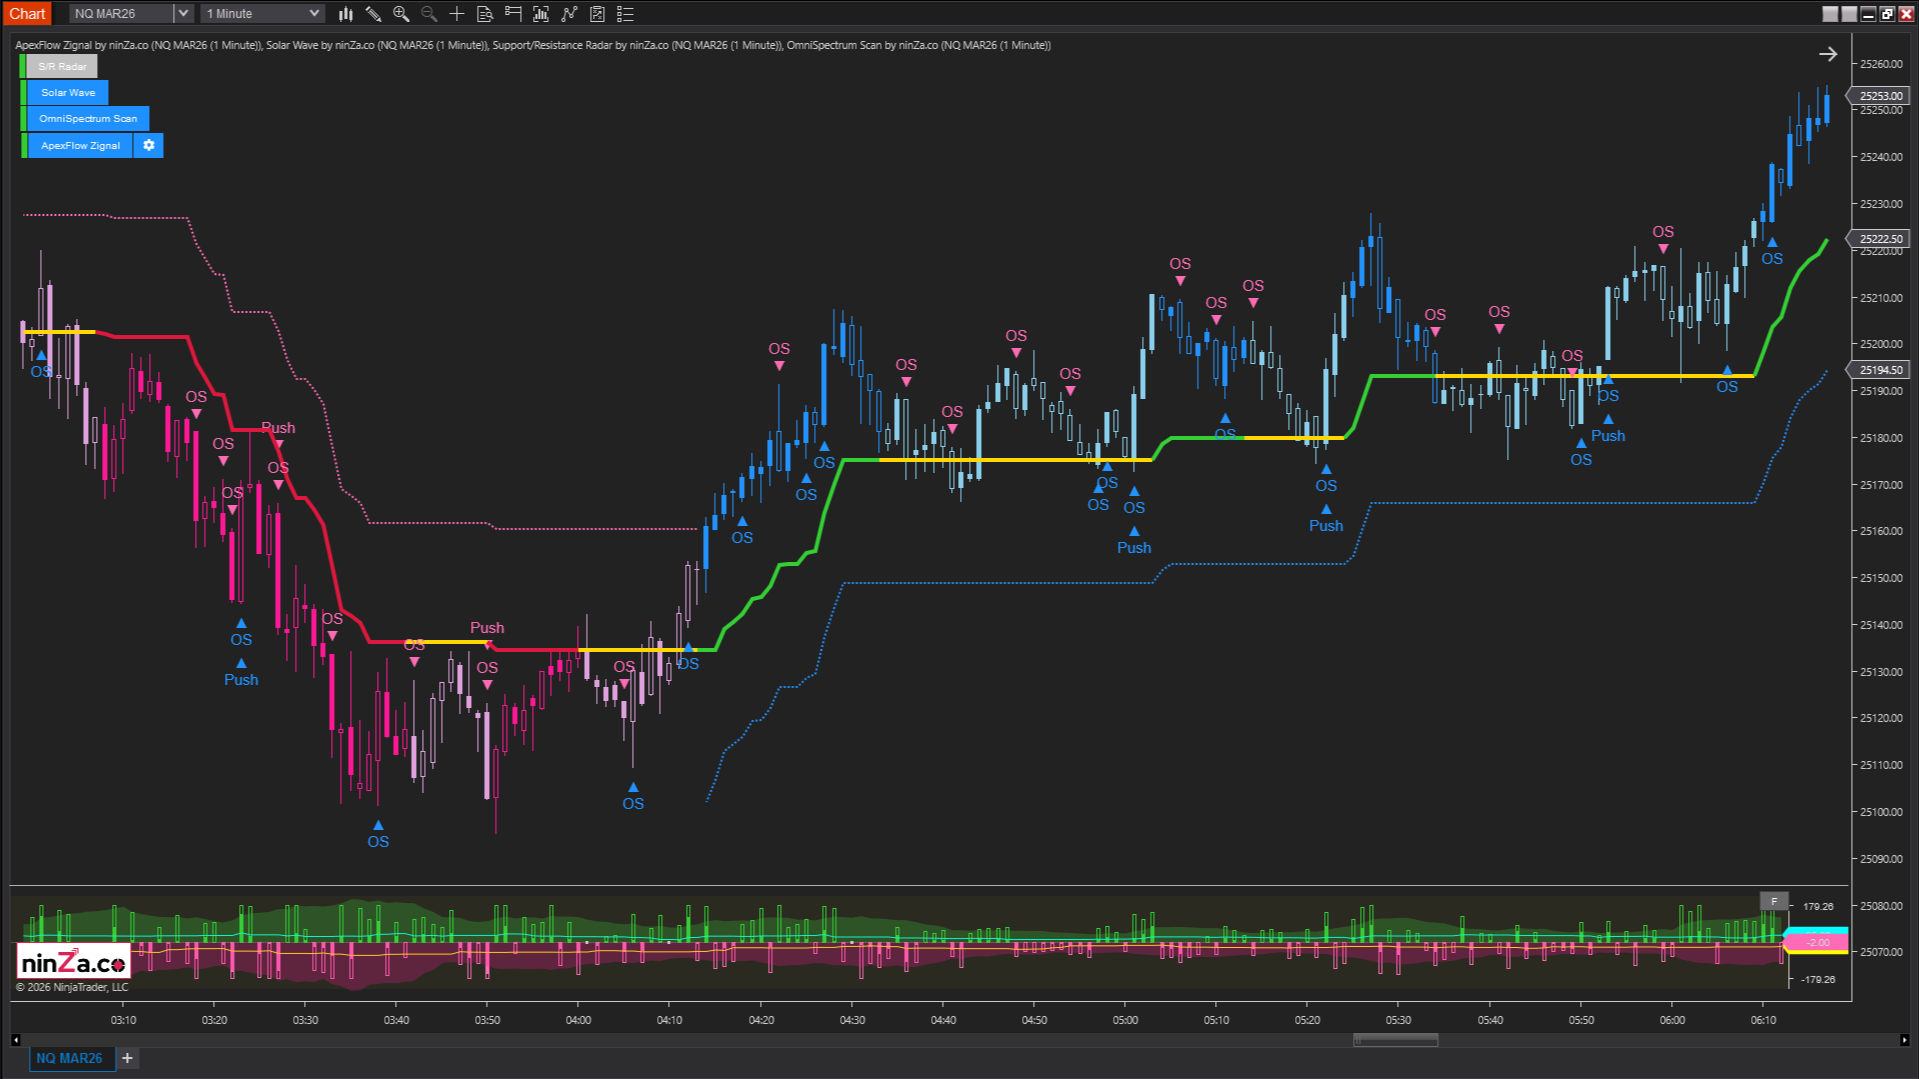Toggle the S/R Radar indicator

click(x=62, y=67)
